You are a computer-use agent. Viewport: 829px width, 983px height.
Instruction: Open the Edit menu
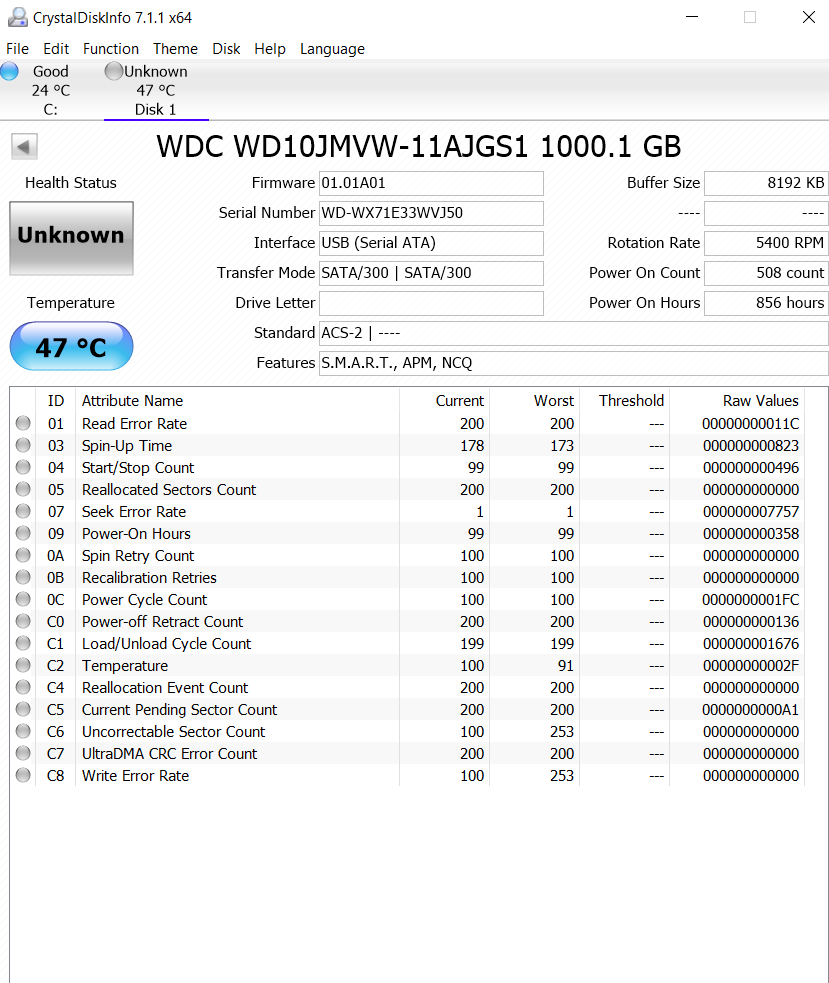[56, 49]
